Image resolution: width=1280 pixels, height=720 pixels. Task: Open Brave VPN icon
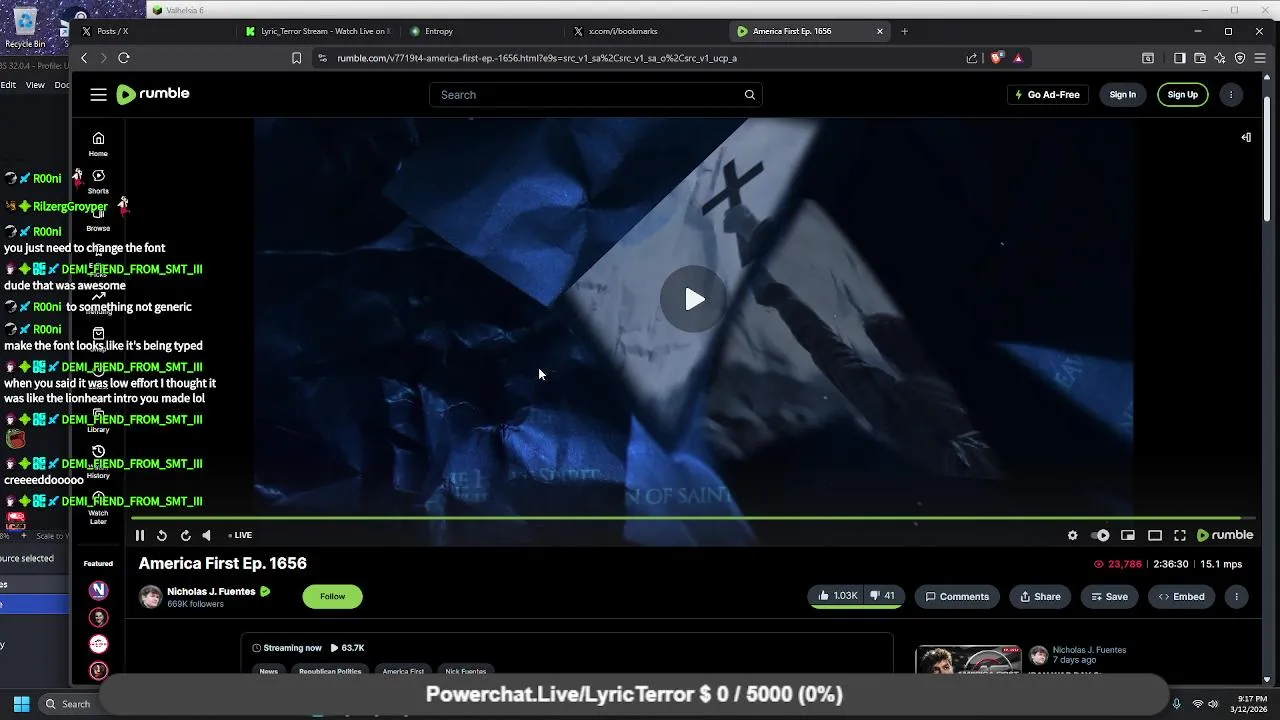(1240, 58)
